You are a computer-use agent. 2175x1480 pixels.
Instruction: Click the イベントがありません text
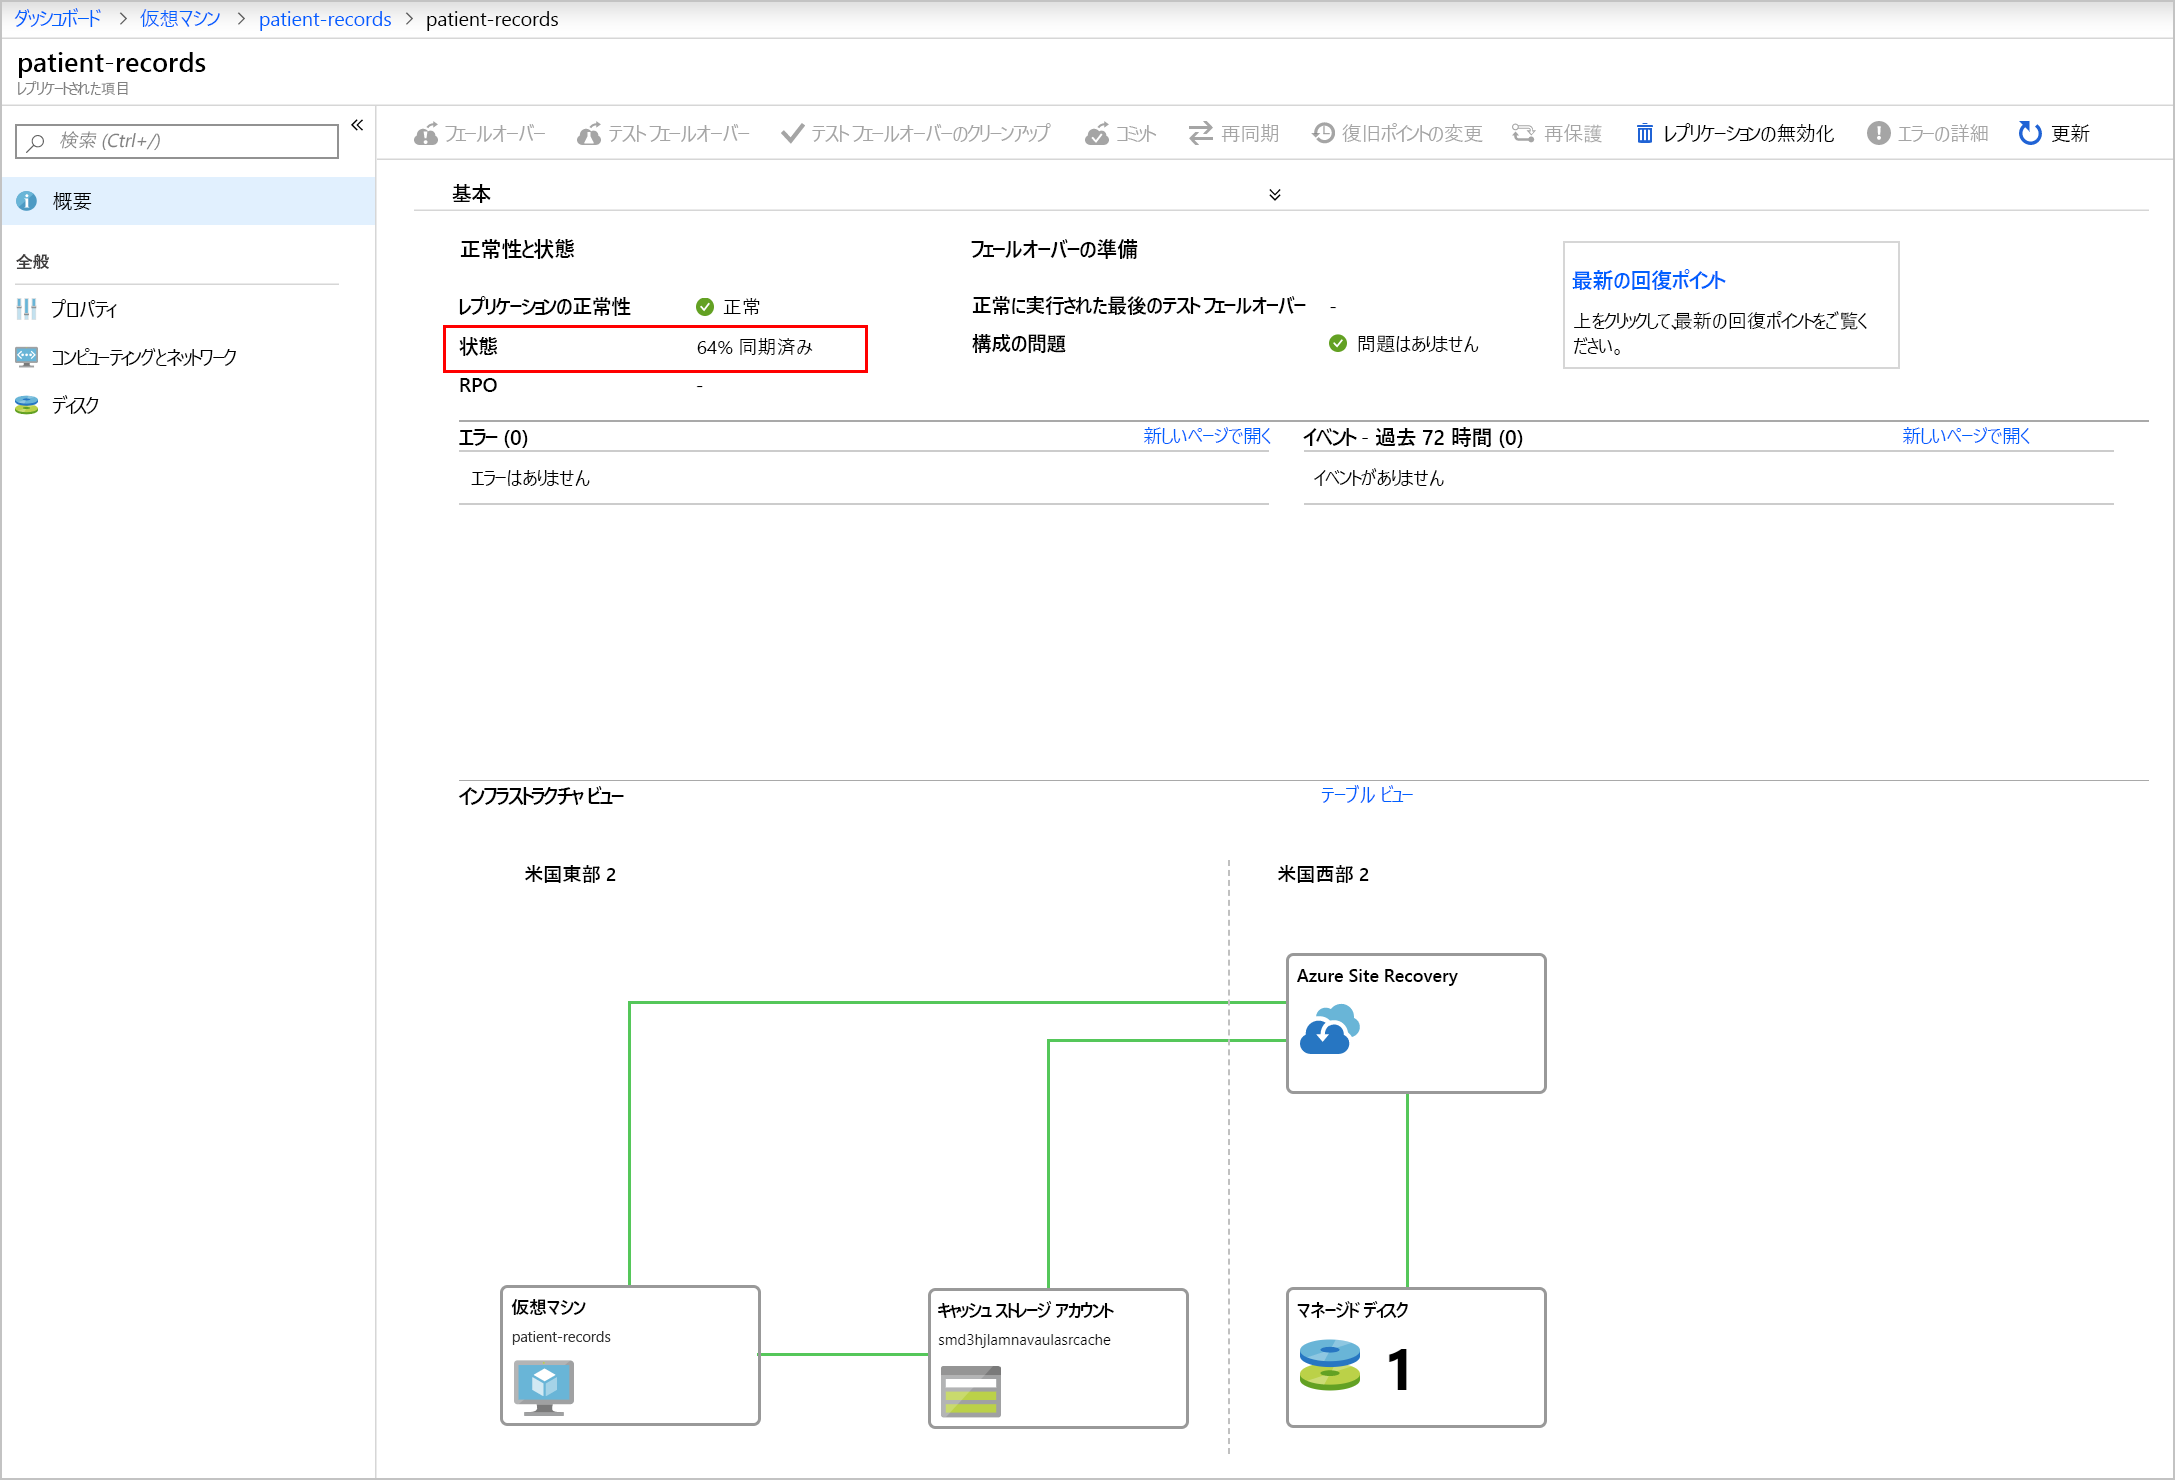pyautogui.click(x=1379, y=478)
